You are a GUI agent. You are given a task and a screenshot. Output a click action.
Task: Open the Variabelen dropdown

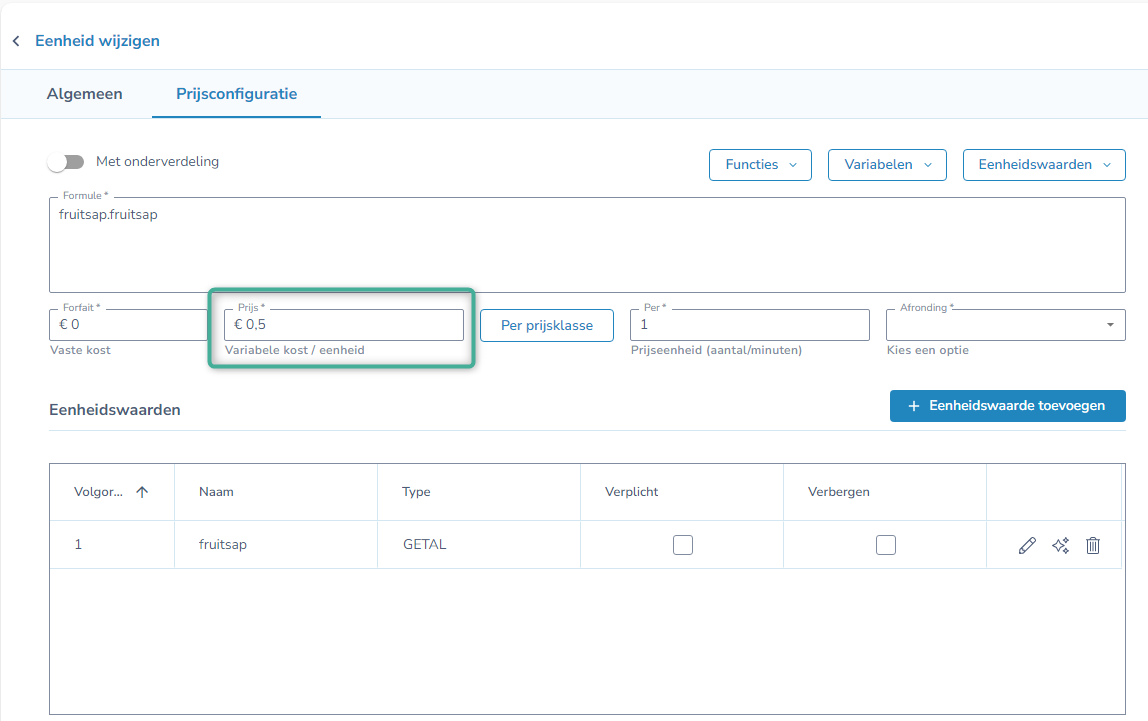887,165
